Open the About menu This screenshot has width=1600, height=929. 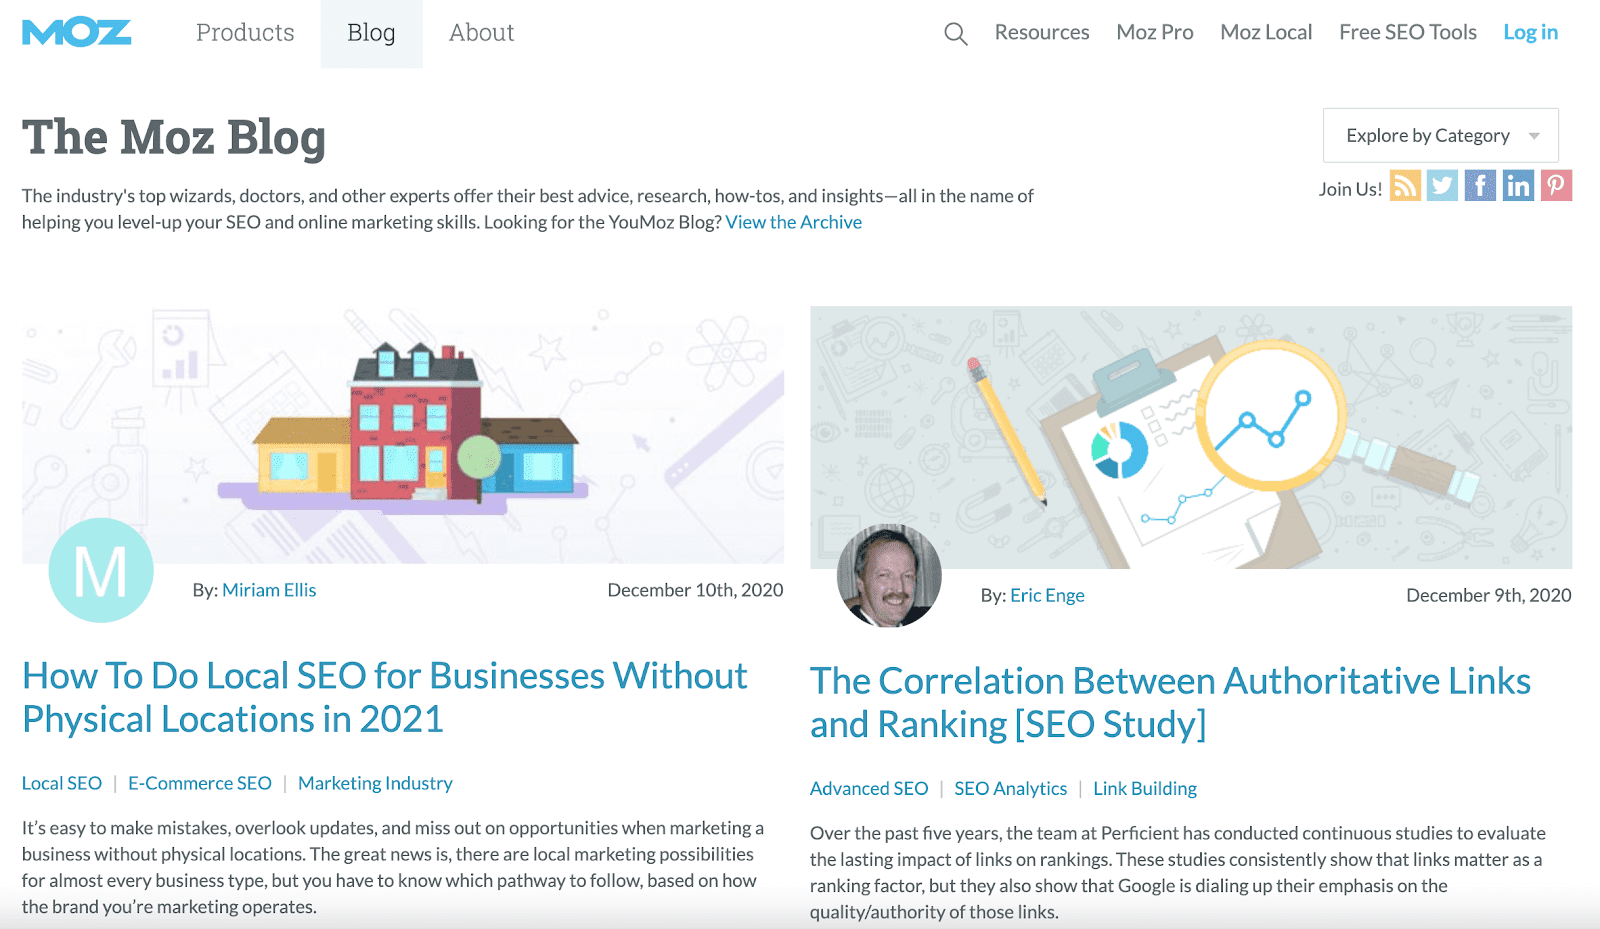481,33
